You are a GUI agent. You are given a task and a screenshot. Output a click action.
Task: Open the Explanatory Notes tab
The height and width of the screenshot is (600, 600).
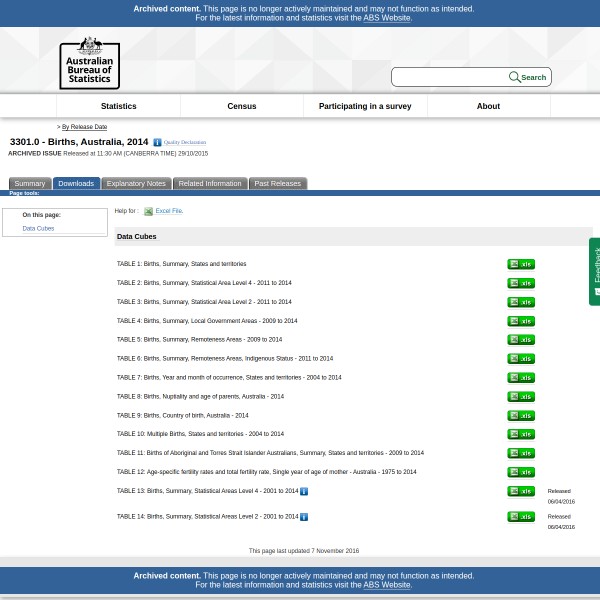click(x=136, y=184)
